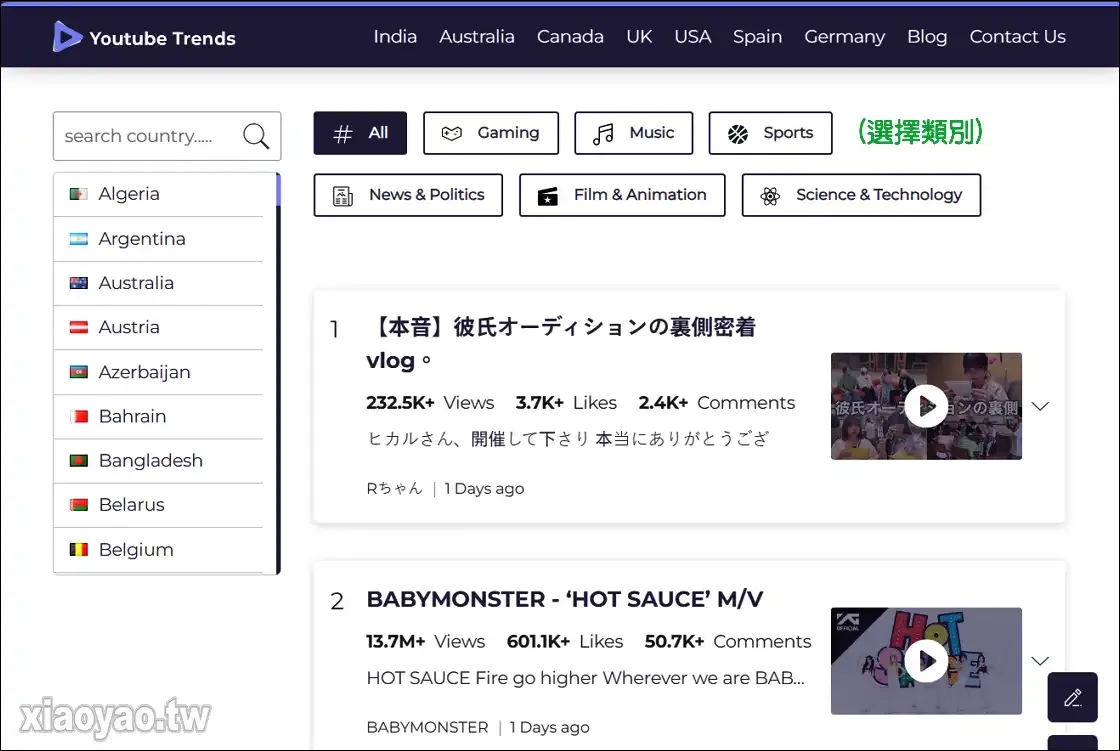The height and width of the screenshot is (751, 1120).
Task: Expand details of BABYMONSTER video
Action: tap(1040, 661)
